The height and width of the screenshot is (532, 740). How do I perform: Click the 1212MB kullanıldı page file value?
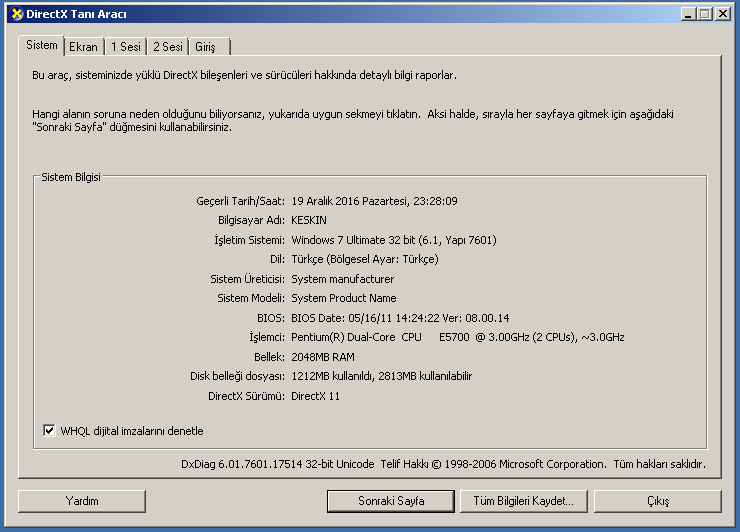click(x=381, y=376)
